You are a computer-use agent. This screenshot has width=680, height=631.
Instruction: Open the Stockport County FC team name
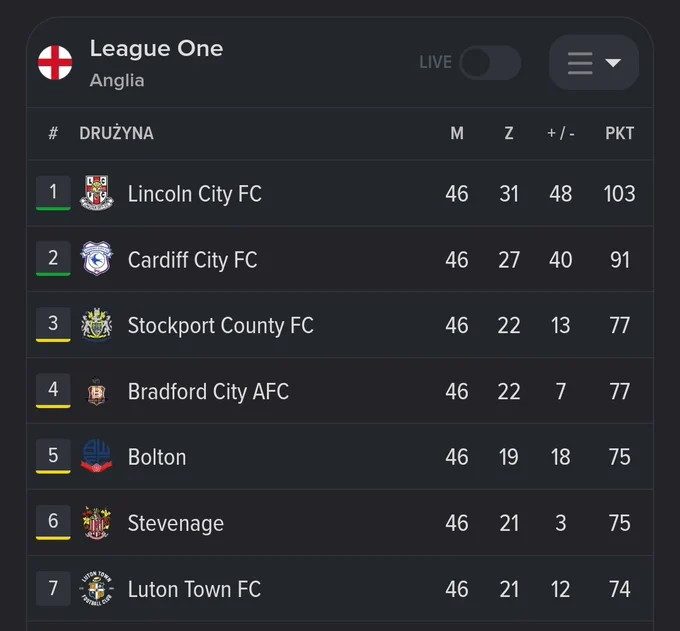[220, 325]
